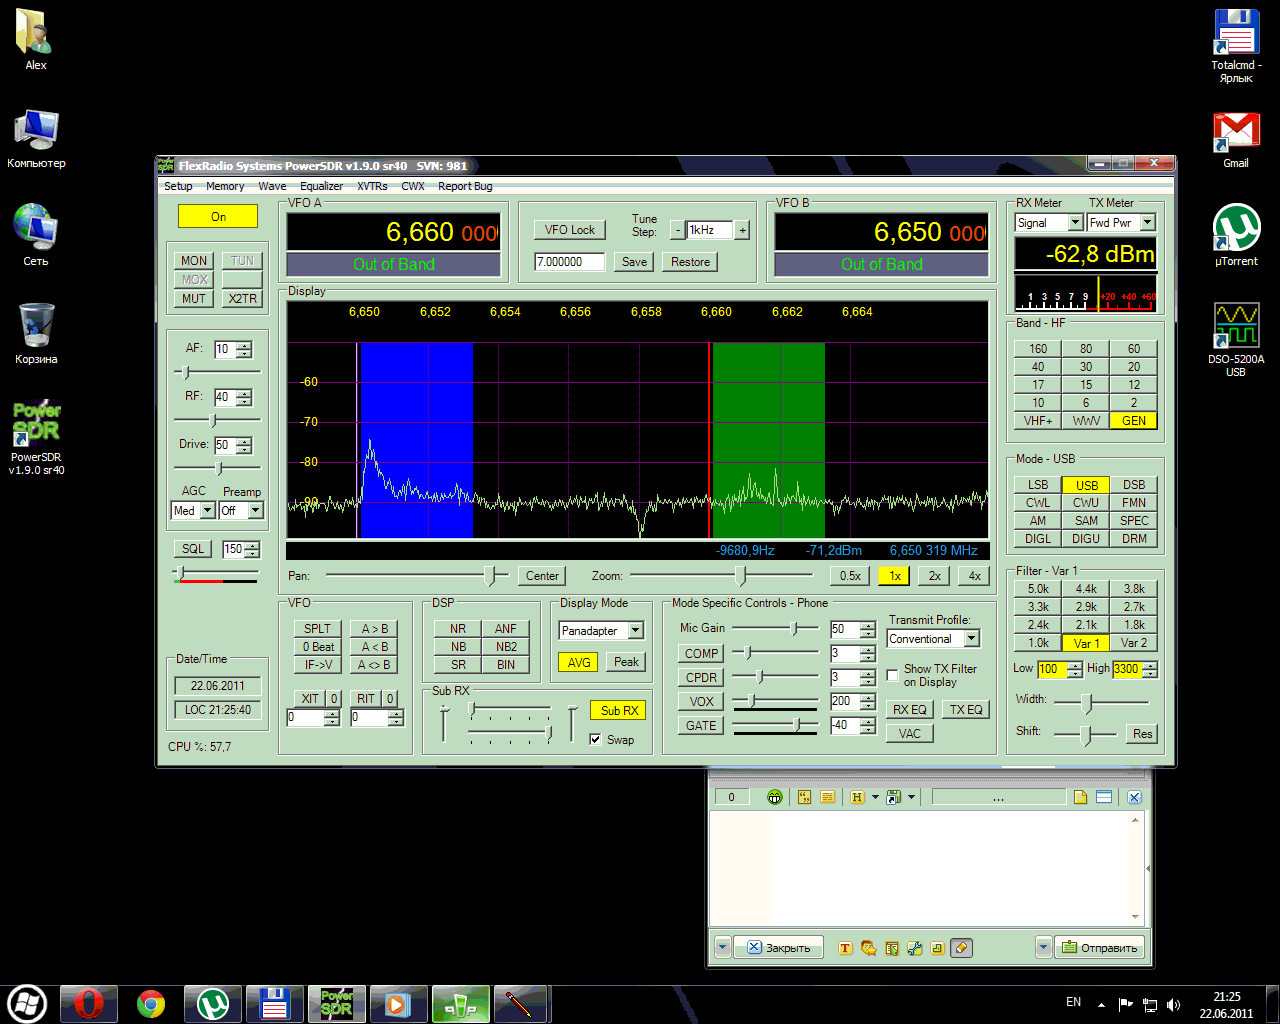The height and width of the screenshot is (1024, 1280).
Task: Click the Opera browser icon in taskbar
Action: pyautogui.click(x=88, y=1003)
